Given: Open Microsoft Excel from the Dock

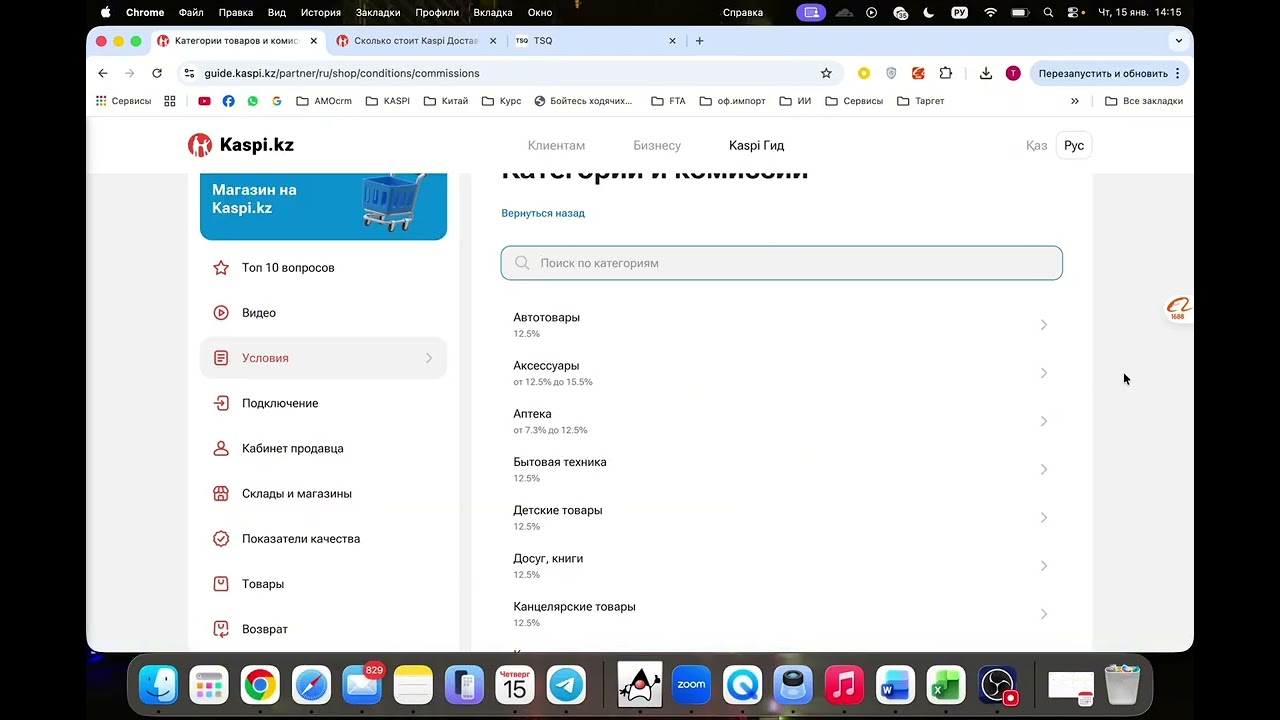Looking at the screenshot, I should click(x=945, y=686).
